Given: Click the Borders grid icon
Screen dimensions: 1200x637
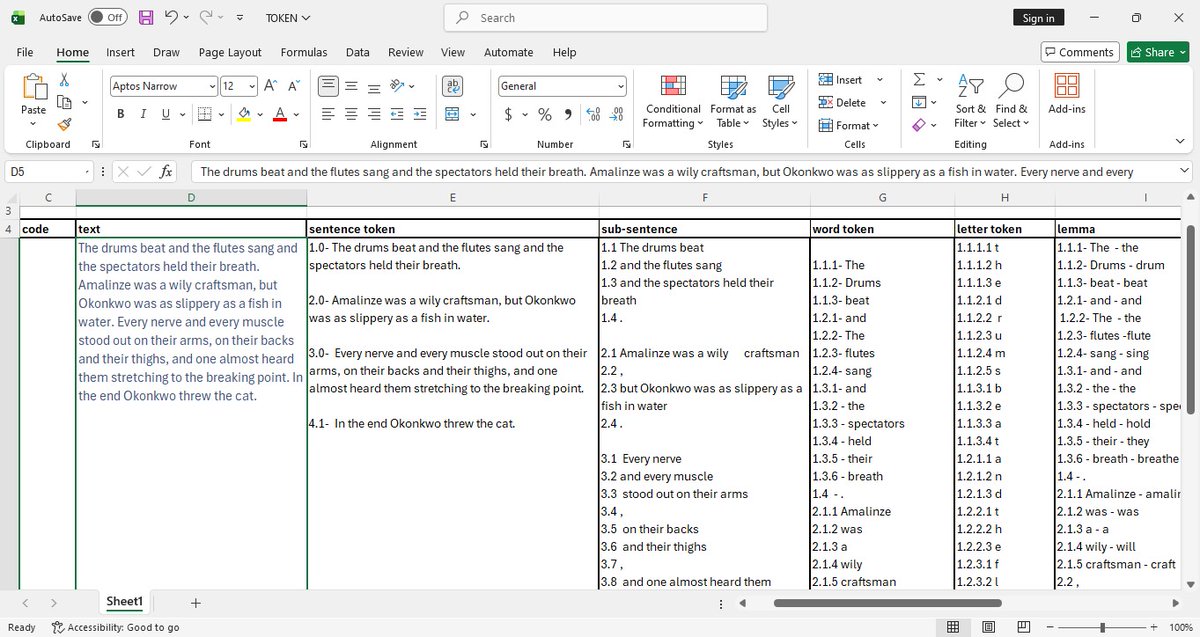Looking at the screenshot, I should coord(203,114).
